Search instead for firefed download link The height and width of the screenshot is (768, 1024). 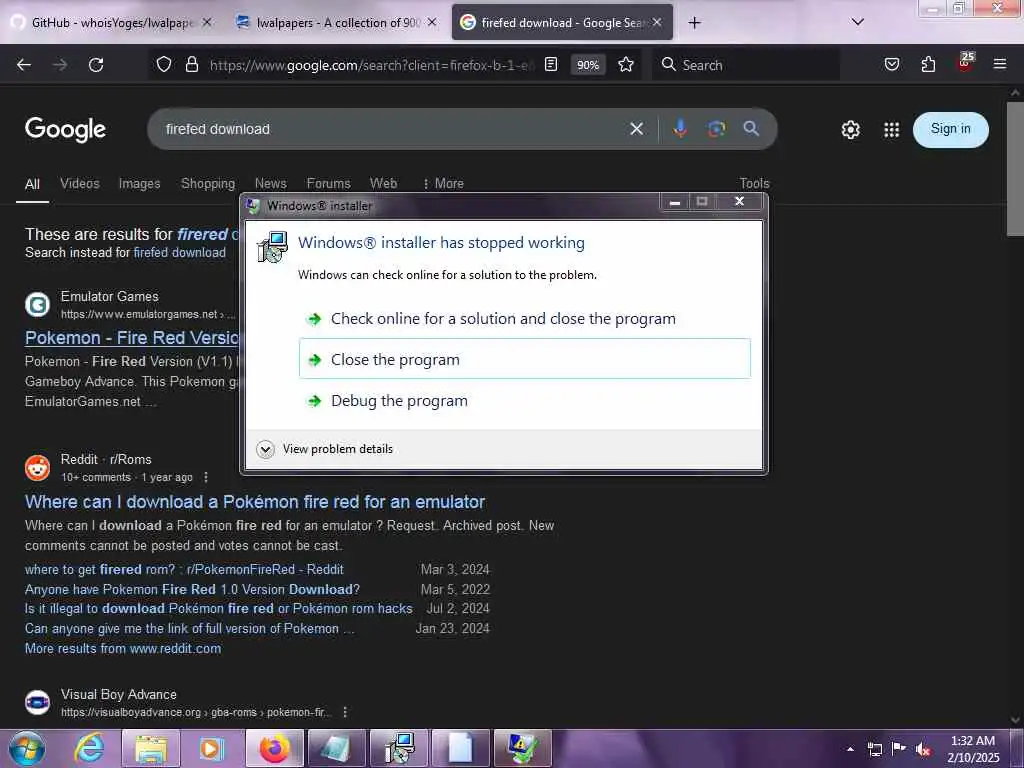(180, 253)
